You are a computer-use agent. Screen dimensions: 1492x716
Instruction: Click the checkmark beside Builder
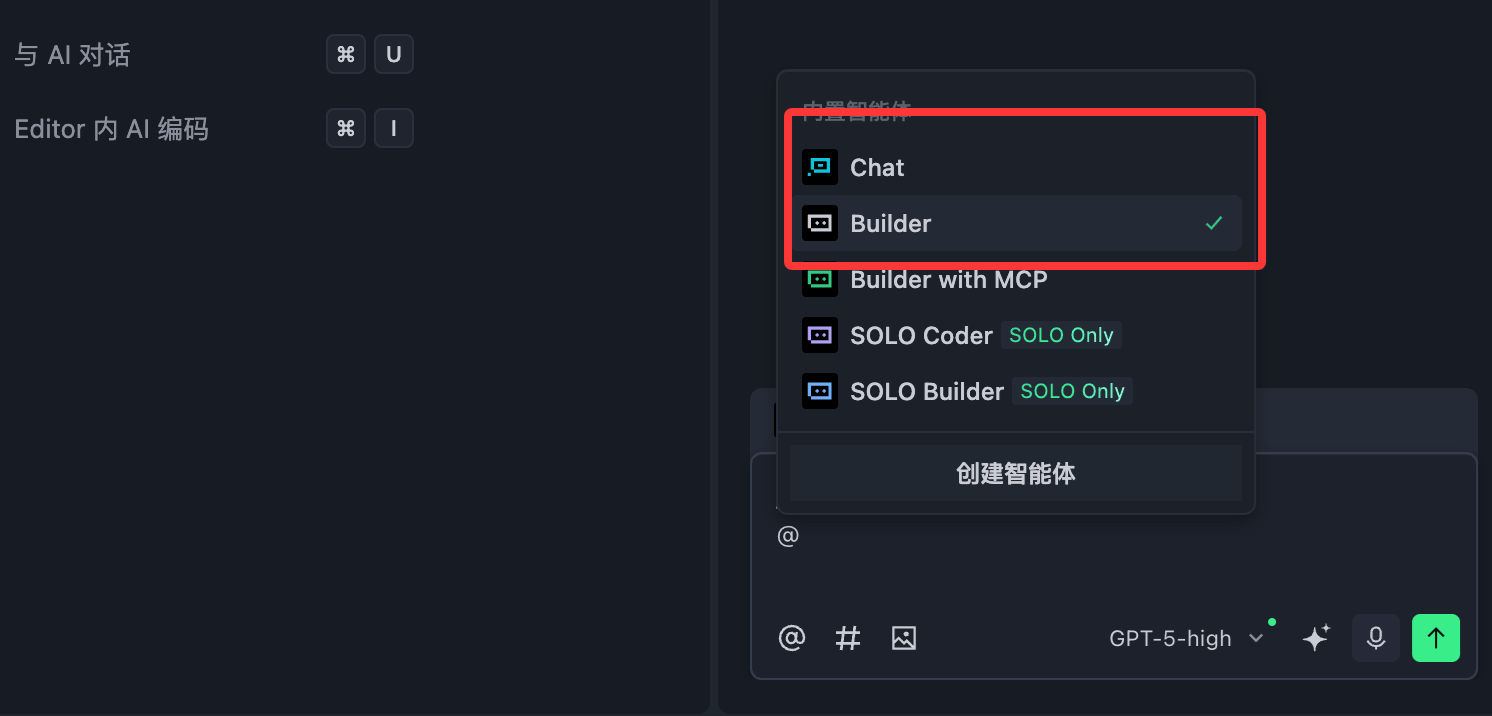tap(1214, 223)
